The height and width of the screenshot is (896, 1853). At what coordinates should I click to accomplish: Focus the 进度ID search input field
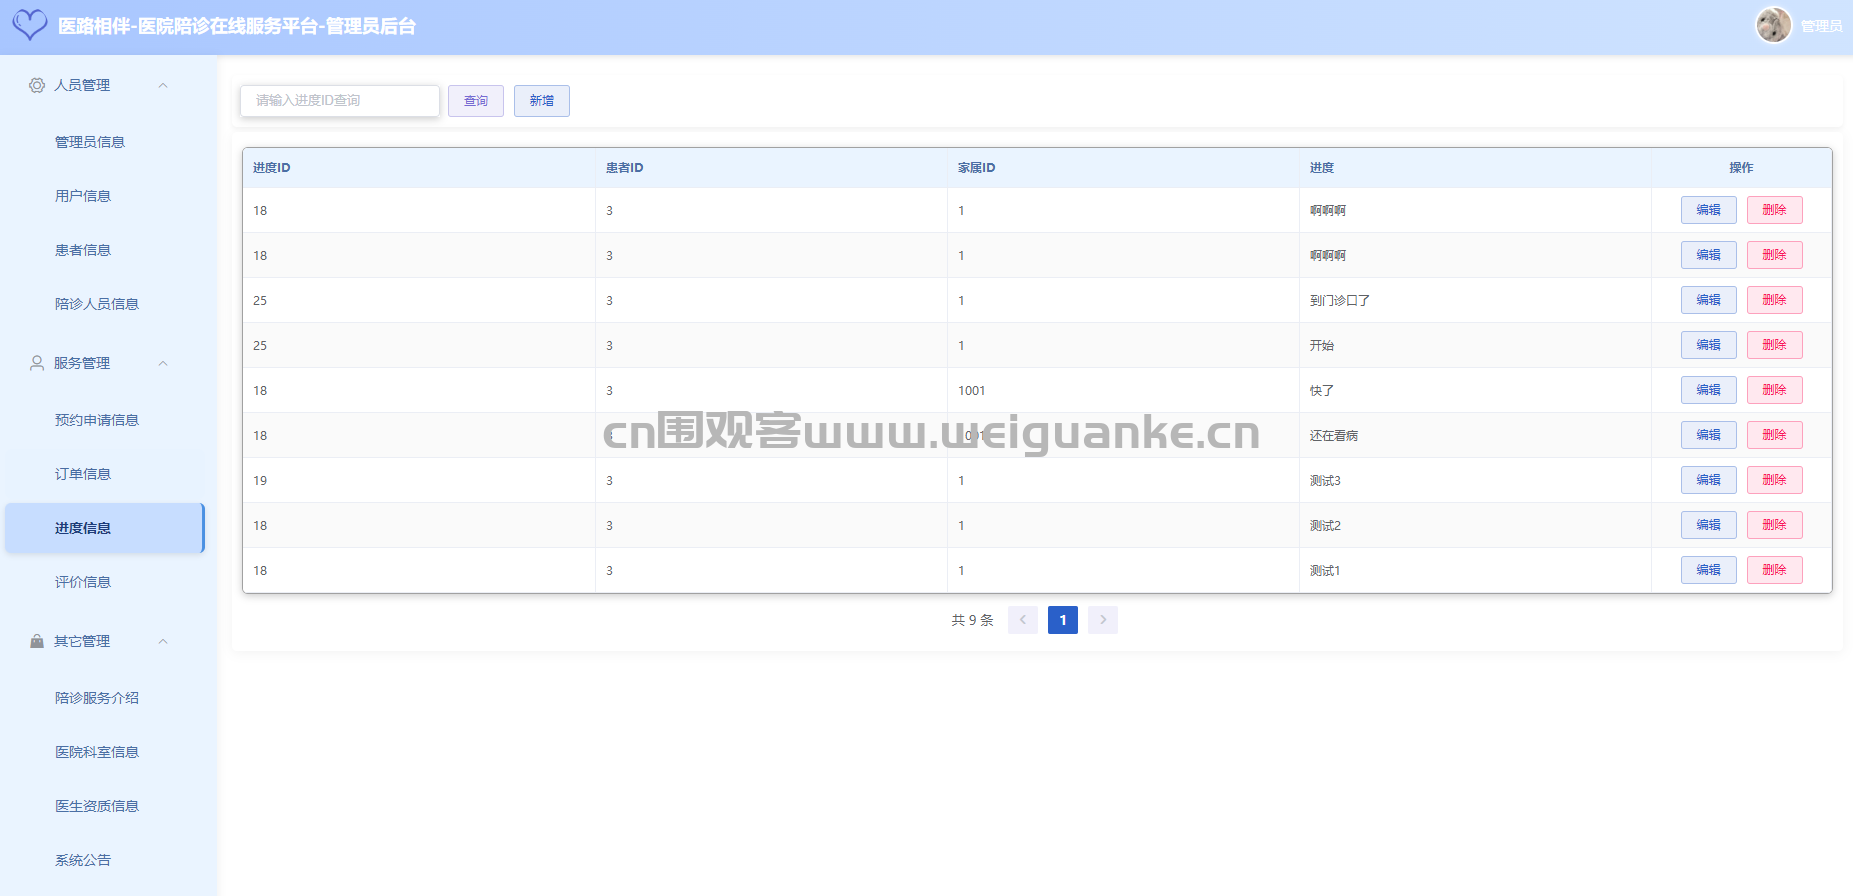coord(339,101)
